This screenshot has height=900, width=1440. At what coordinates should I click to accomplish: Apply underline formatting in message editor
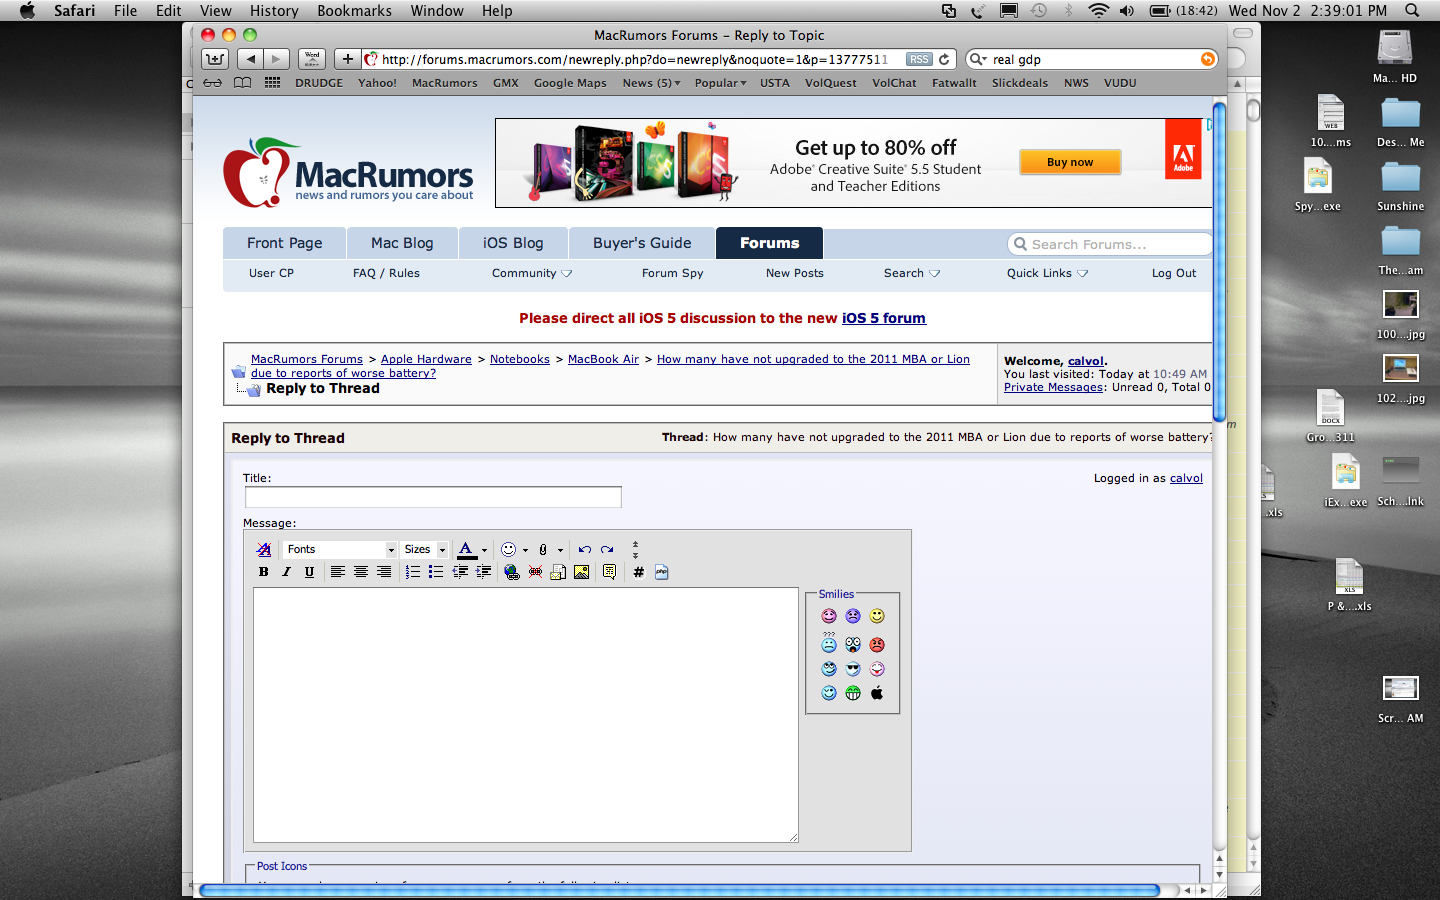pos(309,572)
